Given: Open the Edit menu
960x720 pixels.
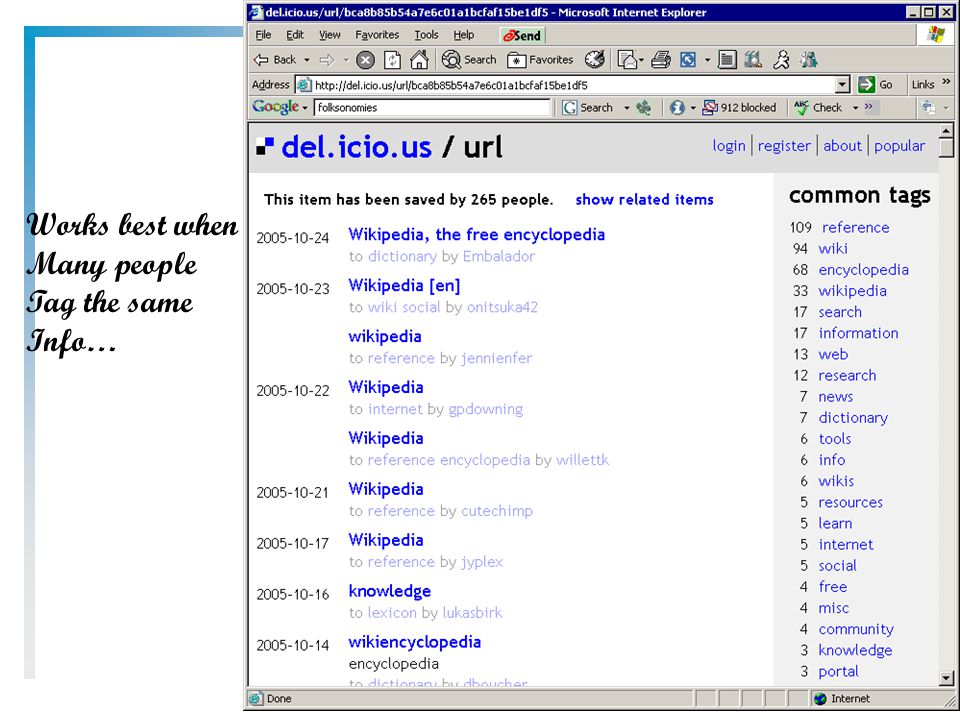Looking at the screenshot, I should tap(294, 35).
